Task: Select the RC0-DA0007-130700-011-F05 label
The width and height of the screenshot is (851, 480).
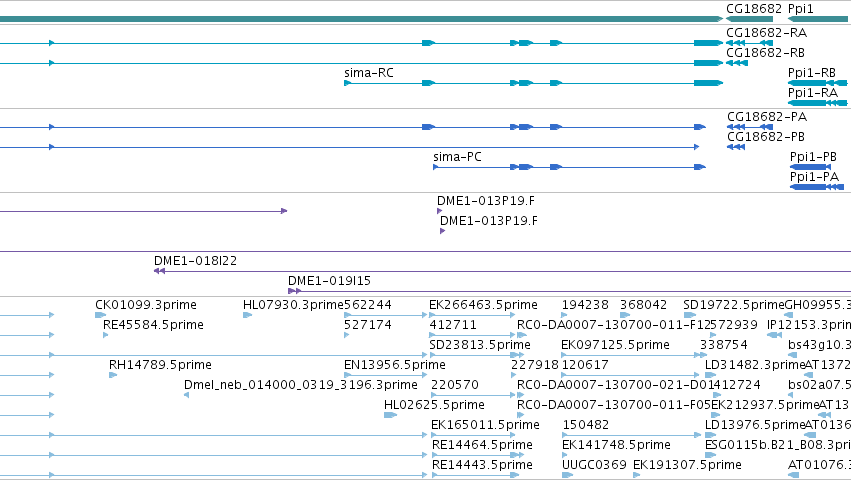Action: [614, 406]
